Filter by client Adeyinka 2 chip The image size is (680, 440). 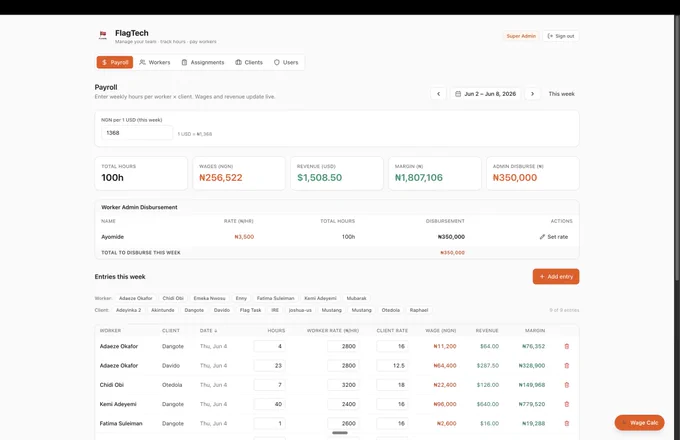pos(128,310)
